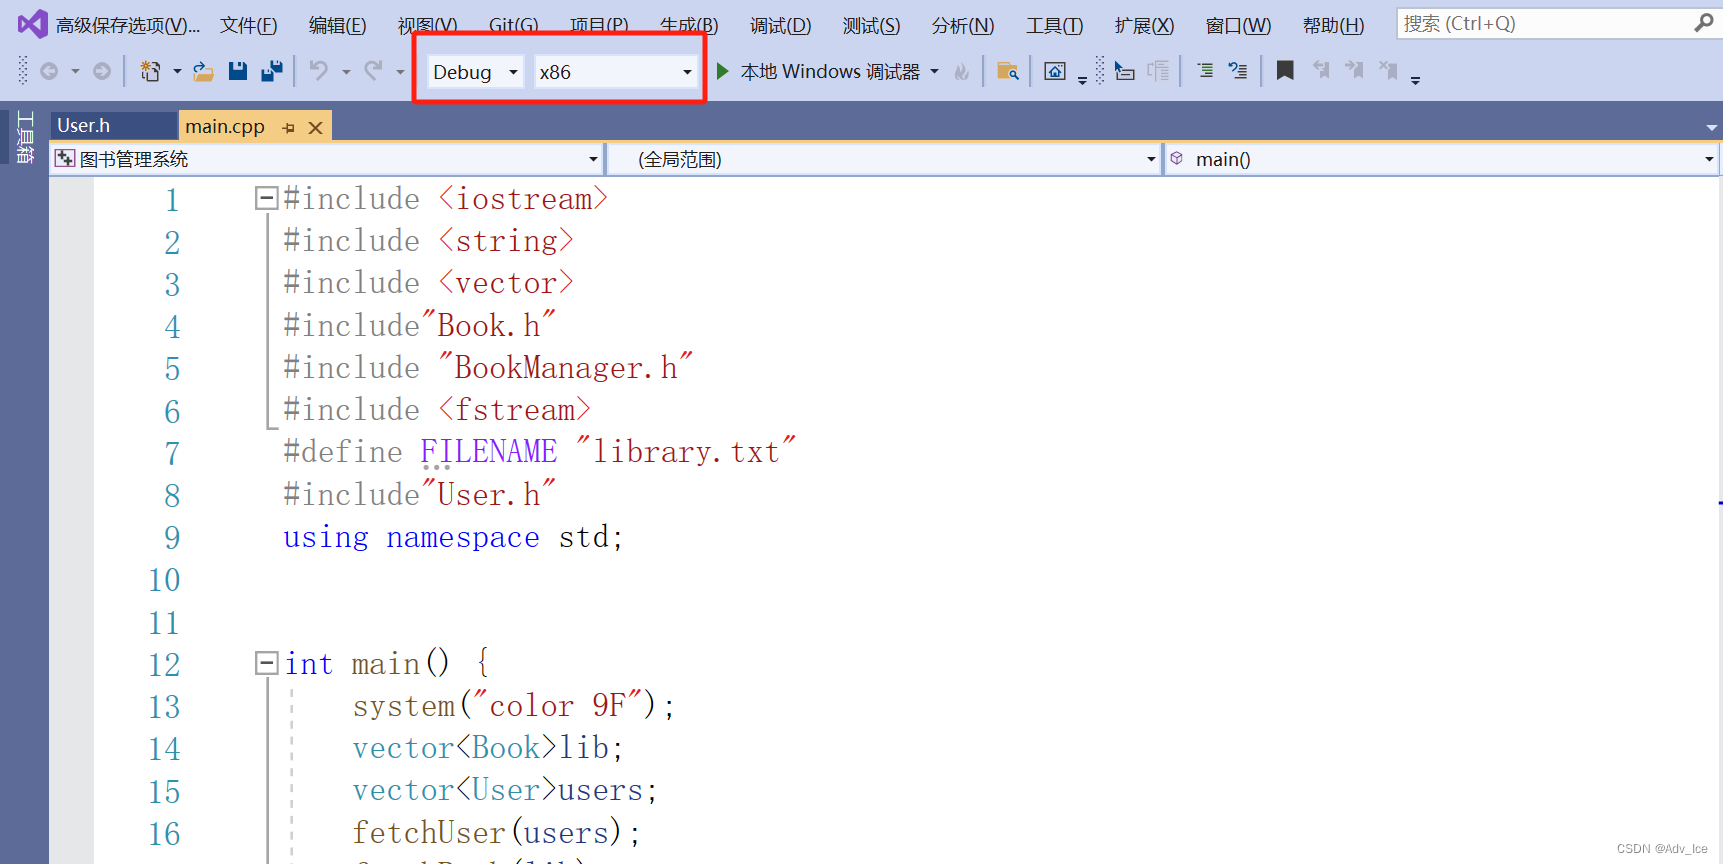The image size is (1723, 864).
Task: Click the Navigate Backward arrow icon
Action: pyautogui.click(x=49, y=71)
